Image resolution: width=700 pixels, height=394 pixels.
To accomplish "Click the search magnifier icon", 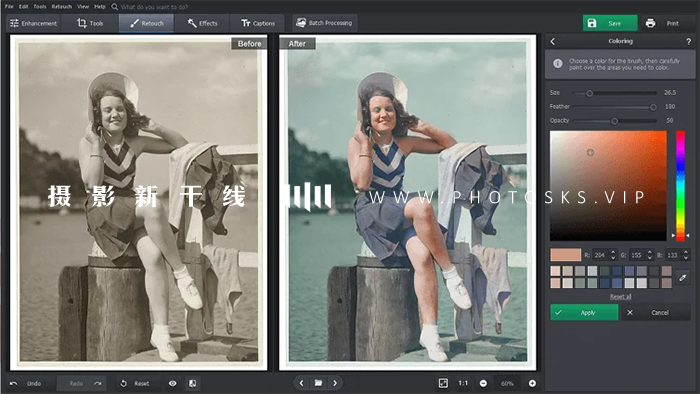I will [x=115, y=7].
